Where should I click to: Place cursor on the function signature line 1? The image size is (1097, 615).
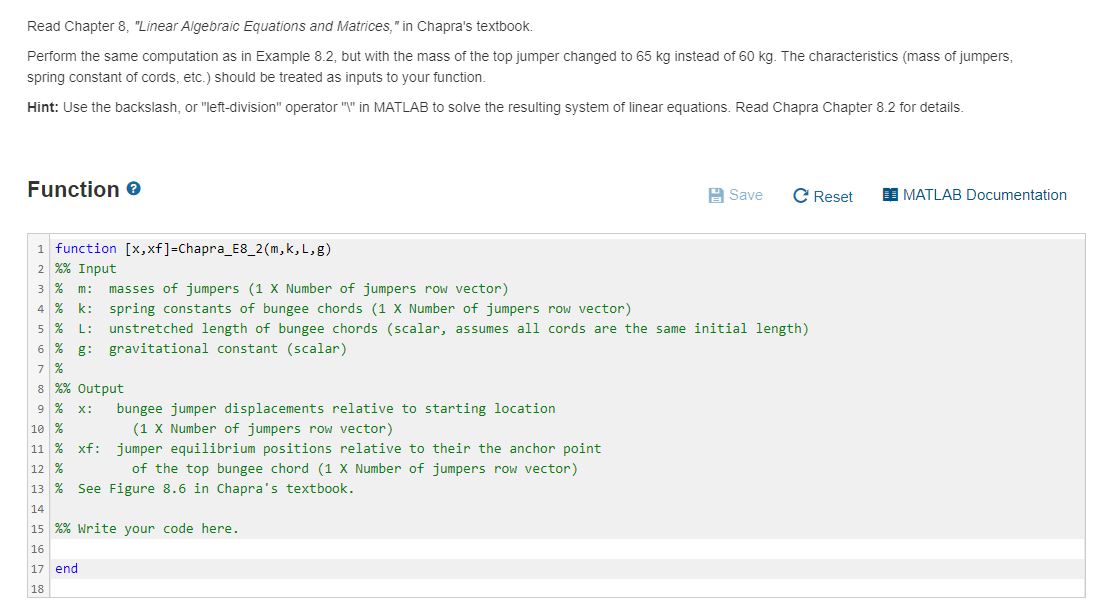click(200, 248)
